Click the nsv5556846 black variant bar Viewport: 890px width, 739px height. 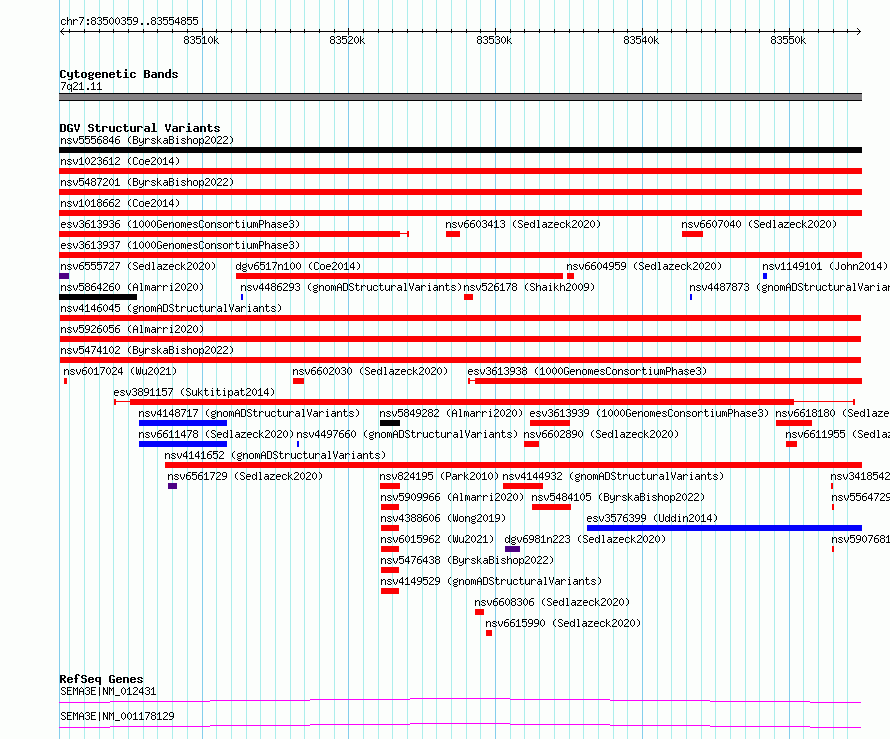coord(460,150)
